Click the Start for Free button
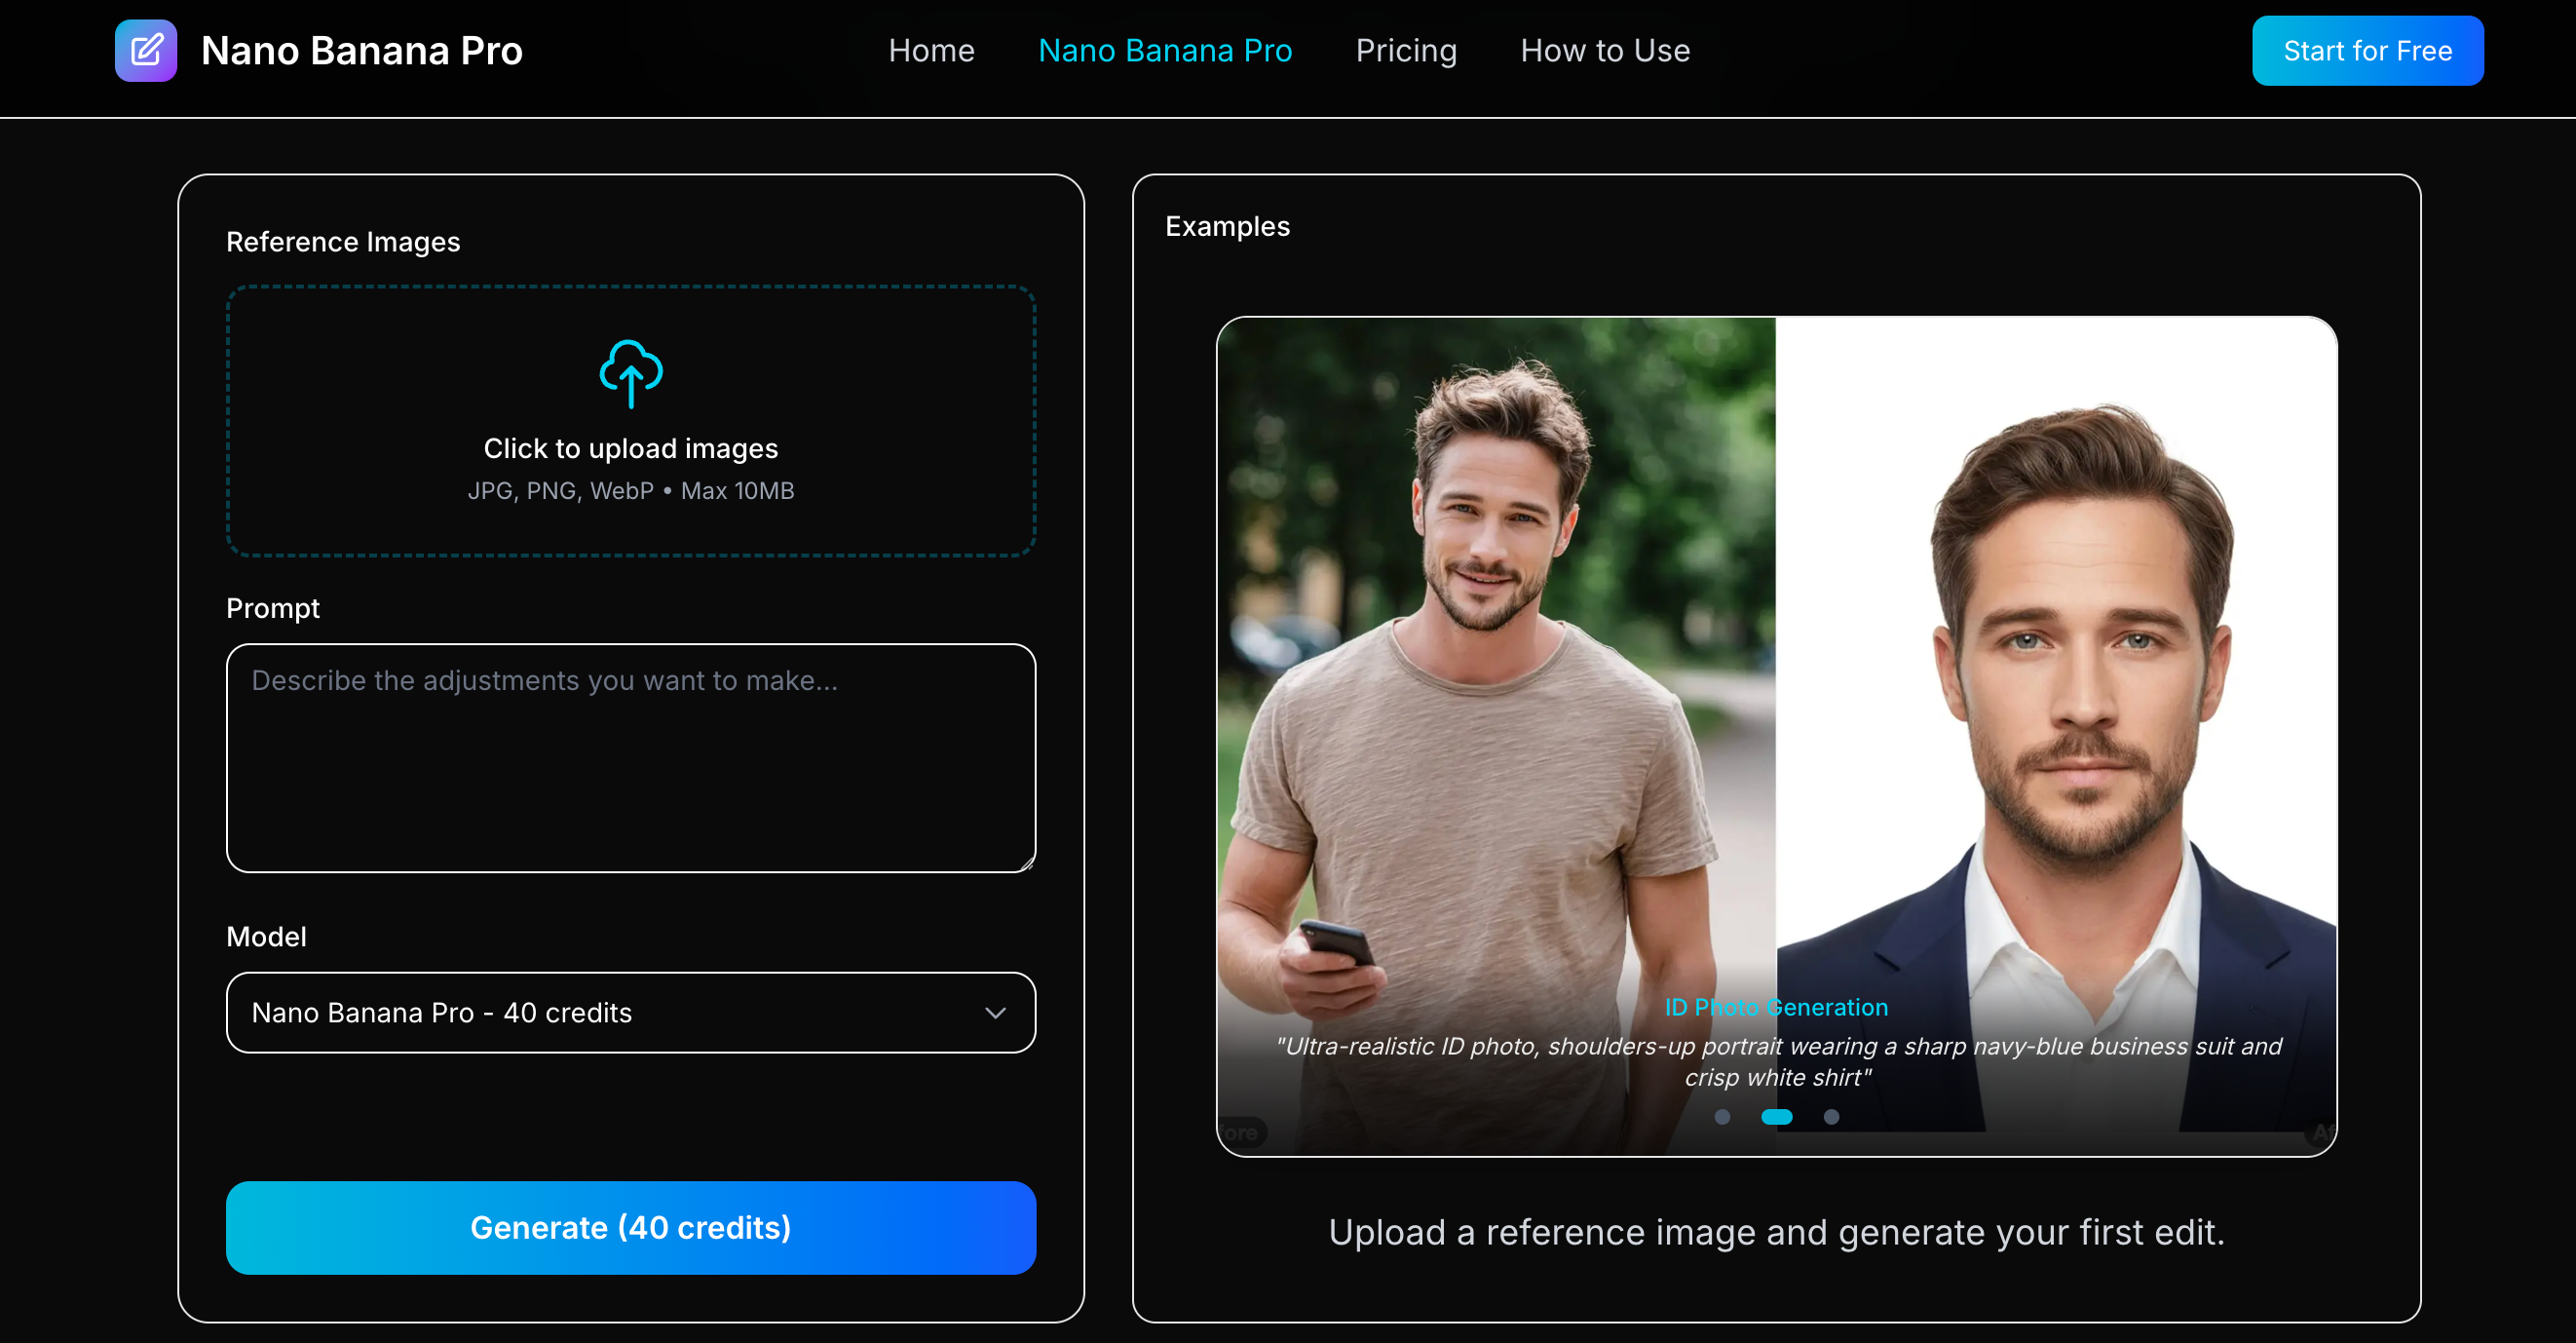This screenshot has height=1343, width=2576. [2367, 50]
